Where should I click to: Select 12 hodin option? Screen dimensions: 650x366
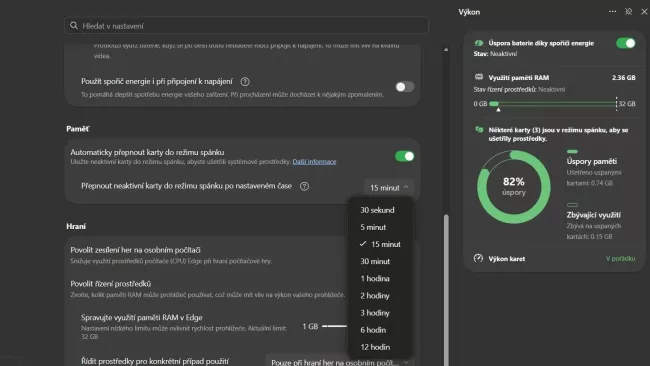381,347
